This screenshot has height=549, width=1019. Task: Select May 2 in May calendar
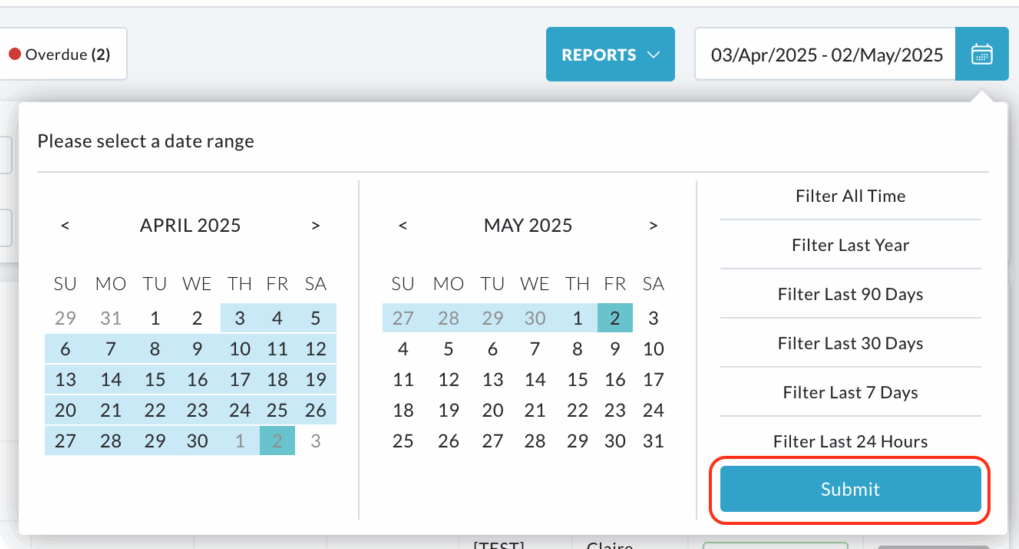tap(615, 318)
